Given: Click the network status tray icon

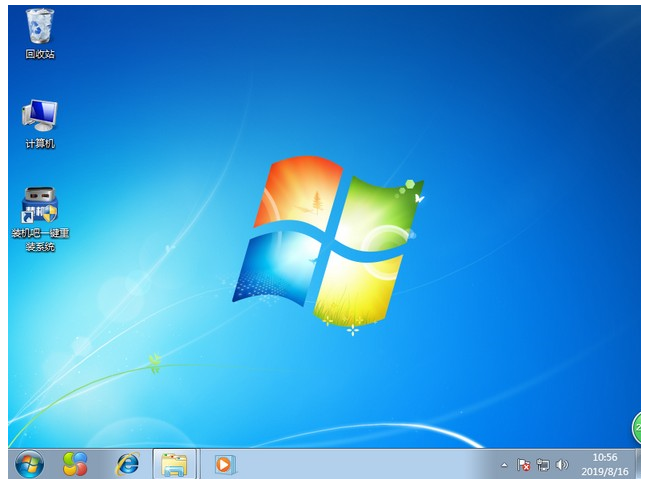Looking at the screenshot, I should pyautogui.click(x=543, y=465).
